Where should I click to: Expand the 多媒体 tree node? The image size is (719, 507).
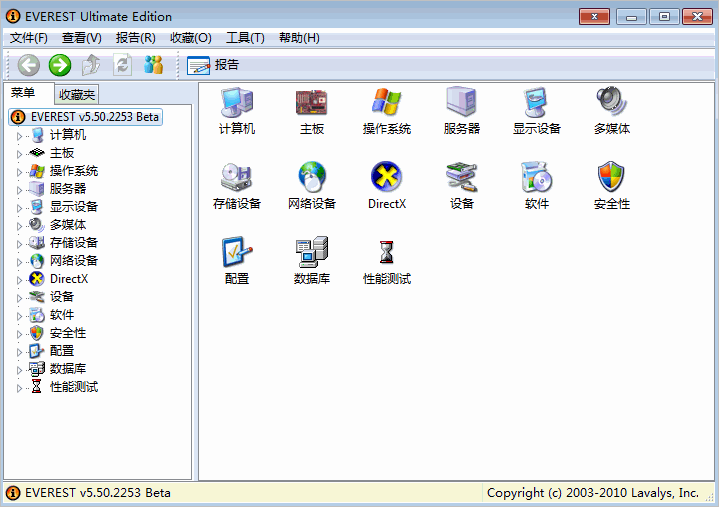point(19,226)
